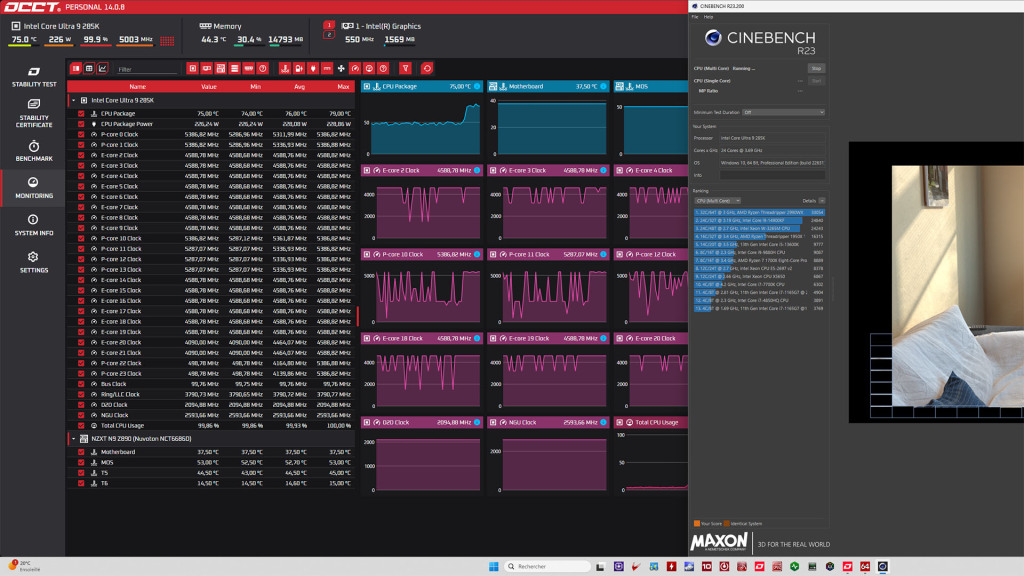Toggle clock frequency filter gauge icon
The width and height of the screenshot is (1024, 576).
[355, 69]
